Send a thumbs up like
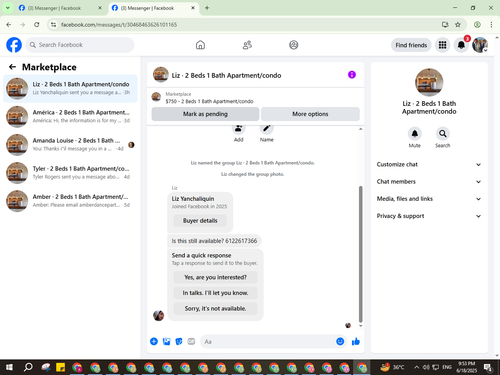 (x=356, y=341)
